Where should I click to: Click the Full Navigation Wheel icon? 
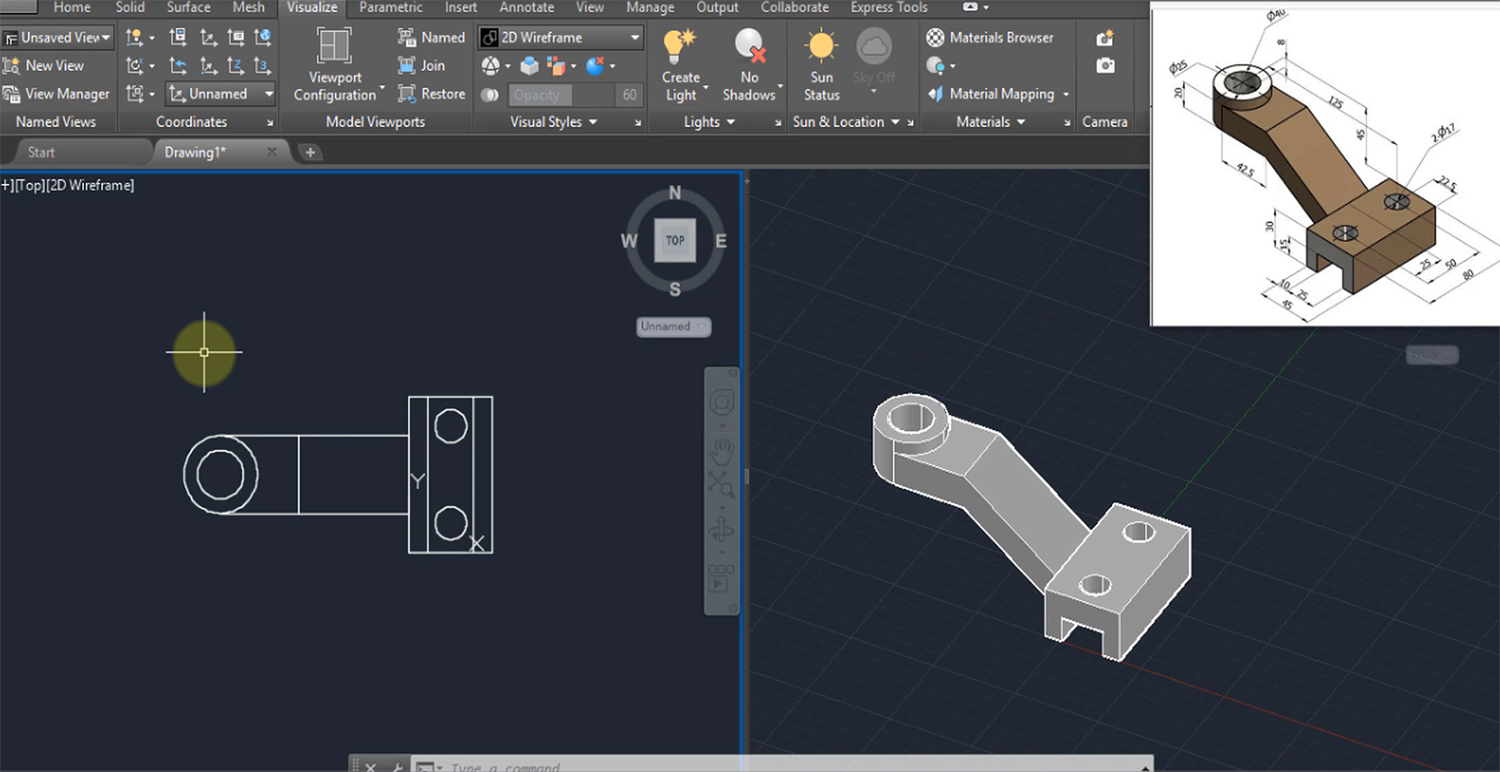click(722, 403)
